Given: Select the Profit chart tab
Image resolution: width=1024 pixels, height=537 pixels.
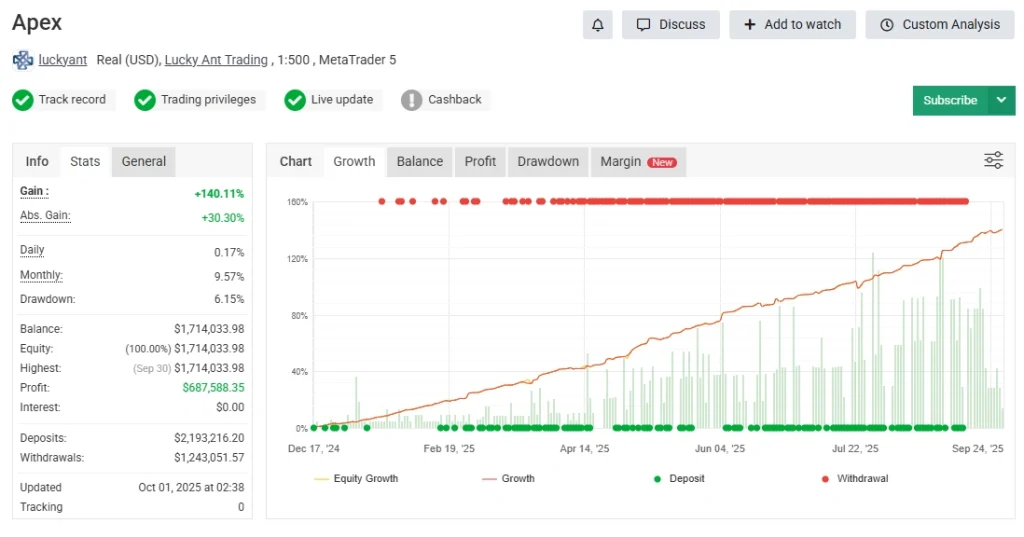Looking at the screenshot, I should 480,161.
